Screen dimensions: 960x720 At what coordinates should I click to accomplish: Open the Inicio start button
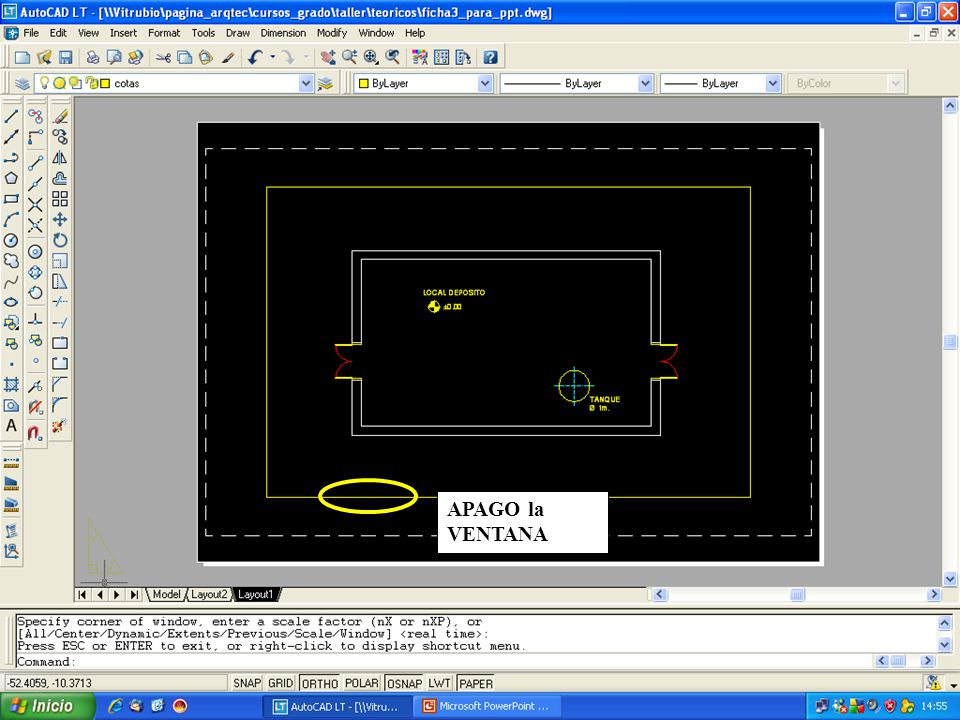click(47, 706)
